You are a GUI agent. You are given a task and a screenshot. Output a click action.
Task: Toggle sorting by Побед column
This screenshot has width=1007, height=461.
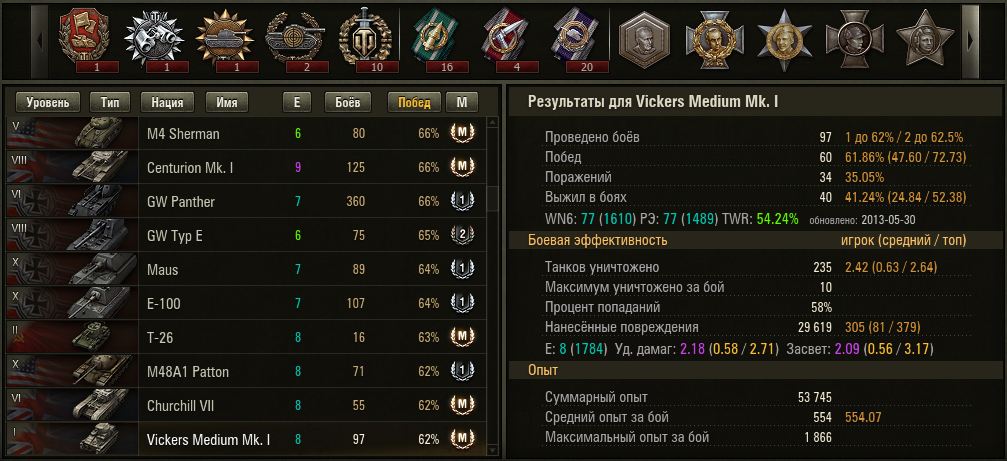click(414, 102)
